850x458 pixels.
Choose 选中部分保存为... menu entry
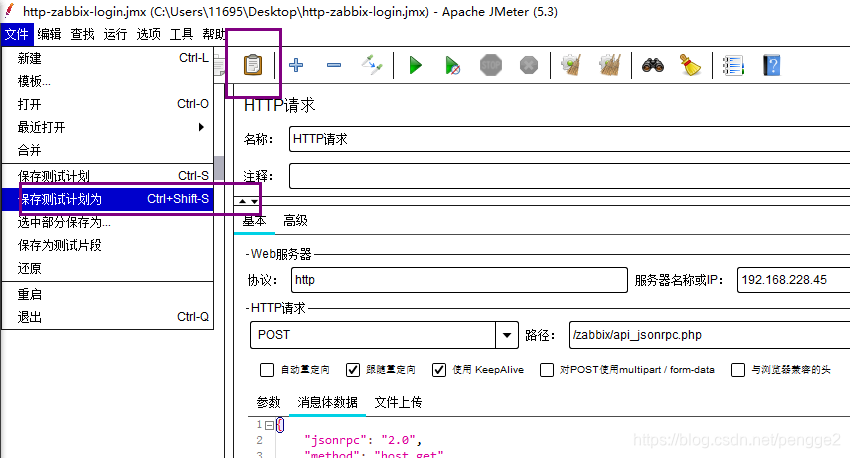point(107,222)
